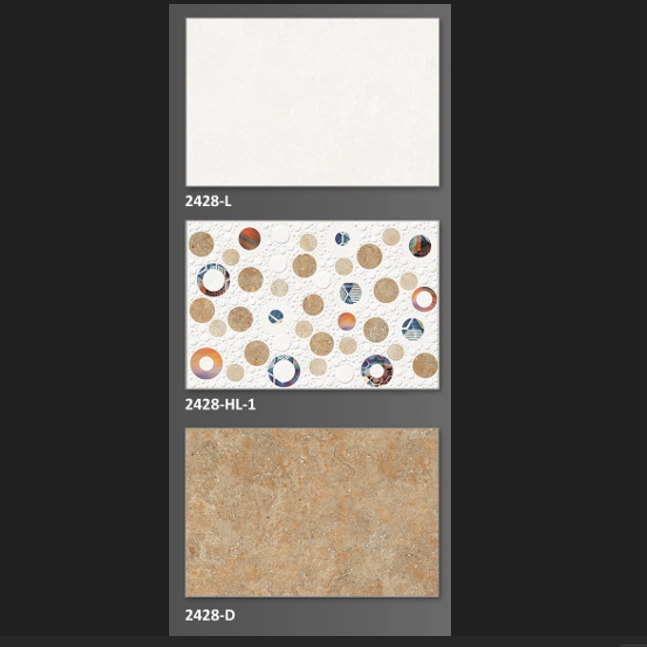The width and height of the screenshot is (647, 647).
Task: Click the small blue circle left of tile center
Action: click(x=275, y=316)
